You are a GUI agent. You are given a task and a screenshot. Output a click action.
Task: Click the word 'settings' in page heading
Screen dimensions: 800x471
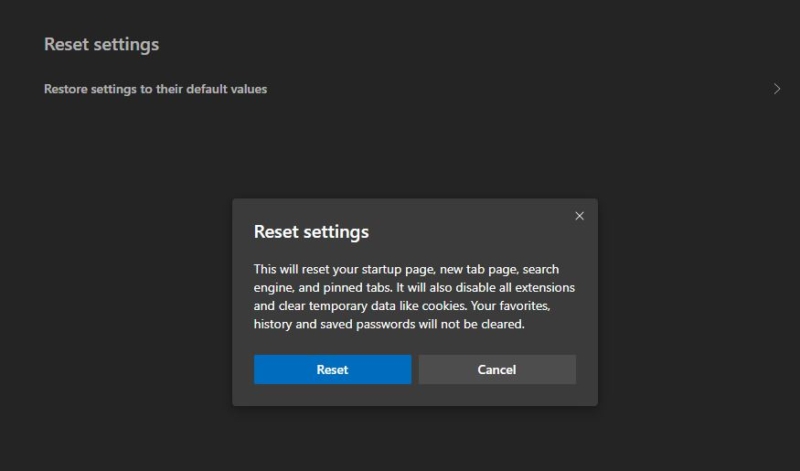127,45
